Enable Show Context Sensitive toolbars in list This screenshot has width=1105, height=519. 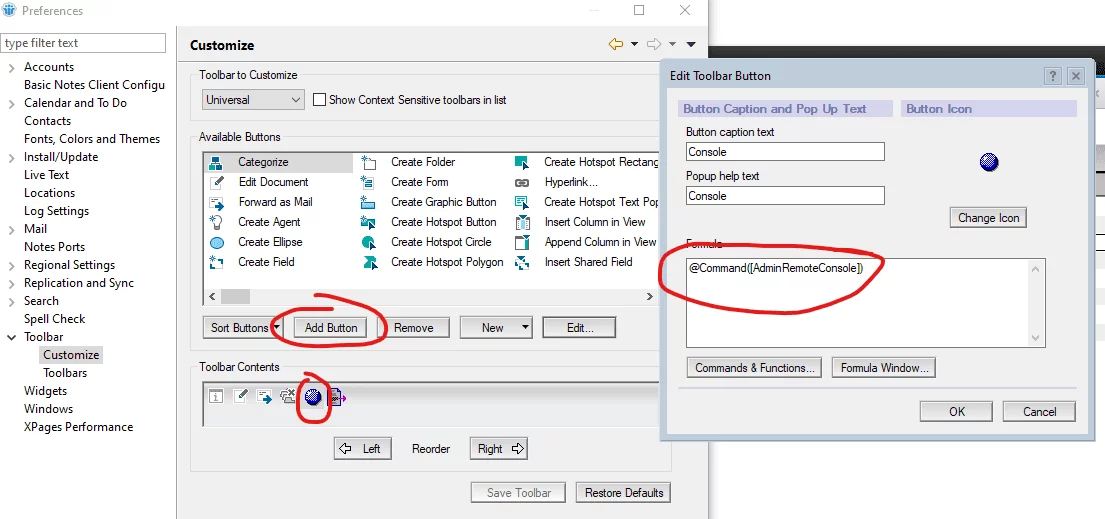(320, 100)
